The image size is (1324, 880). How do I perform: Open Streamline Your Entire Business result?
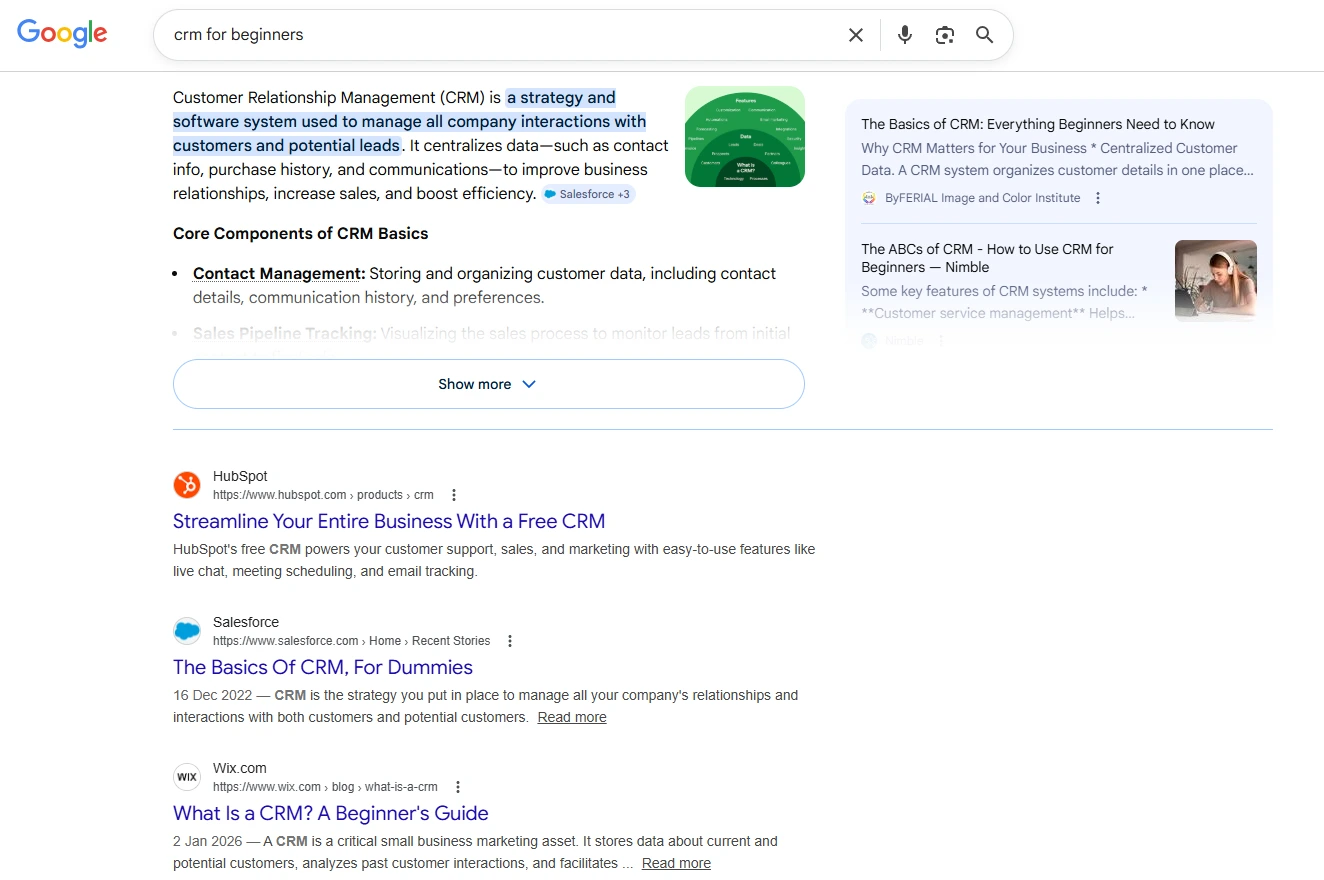(x=388, y=521)
